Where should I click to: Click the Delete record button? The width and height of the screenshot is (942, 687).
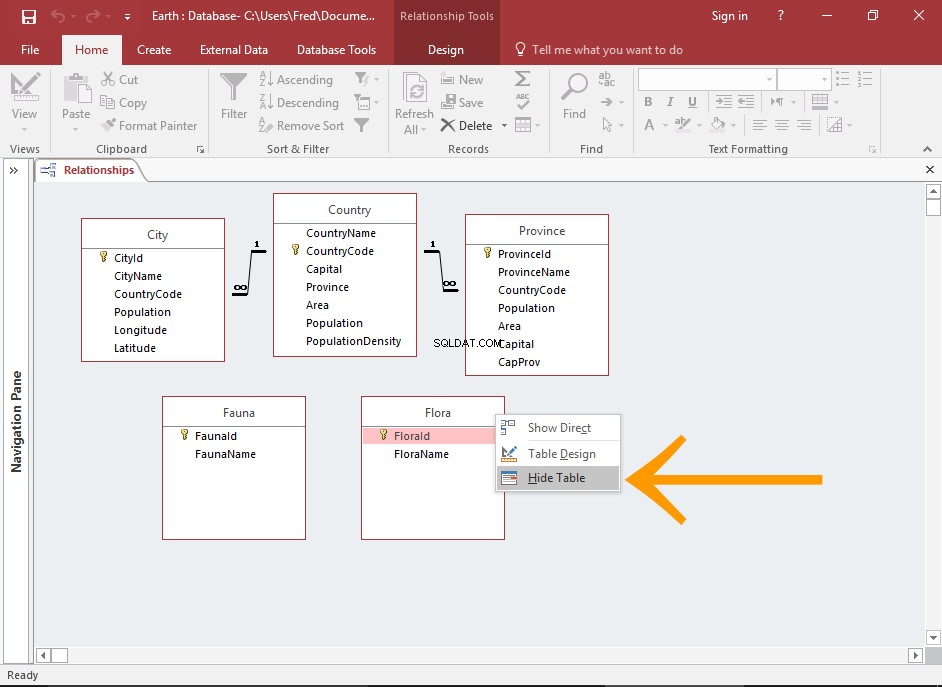[x=466, y=126]
